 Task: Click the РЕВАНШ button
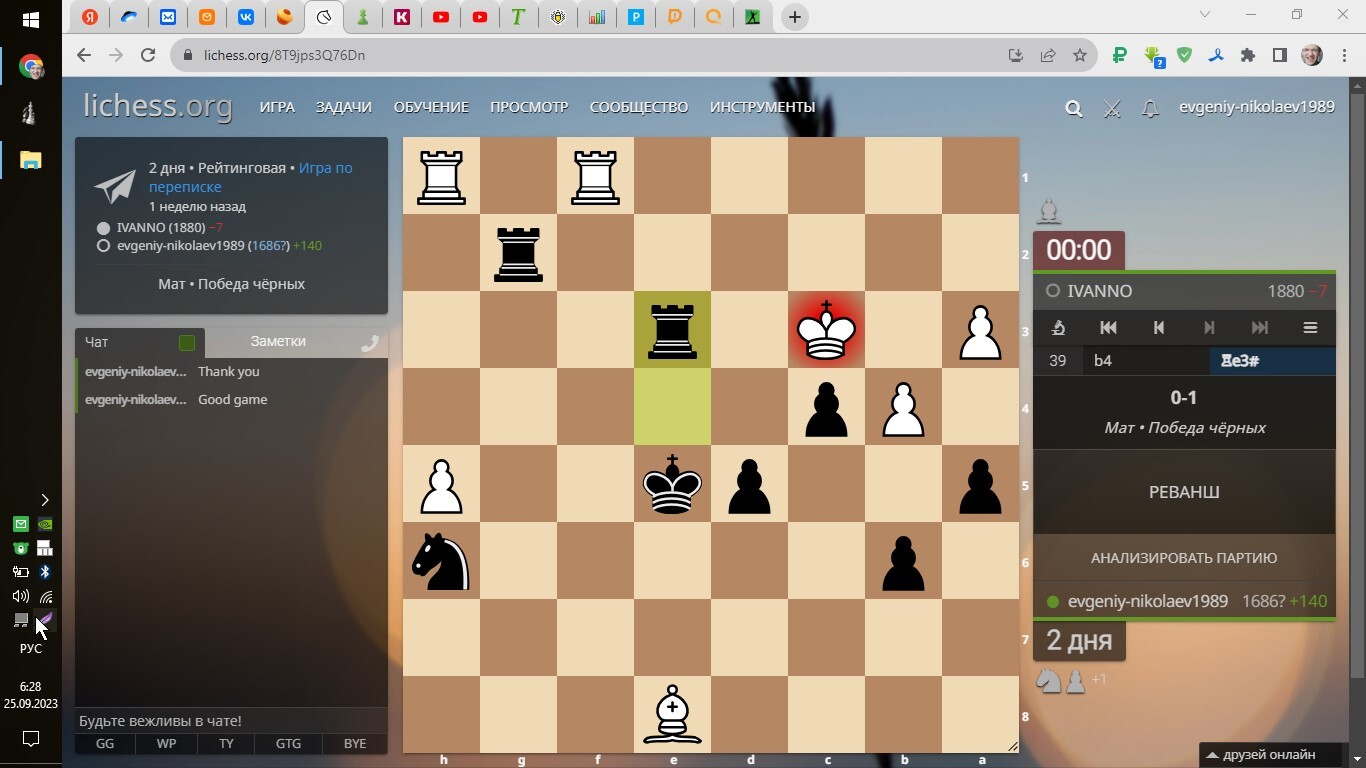tap(1184, 492)
